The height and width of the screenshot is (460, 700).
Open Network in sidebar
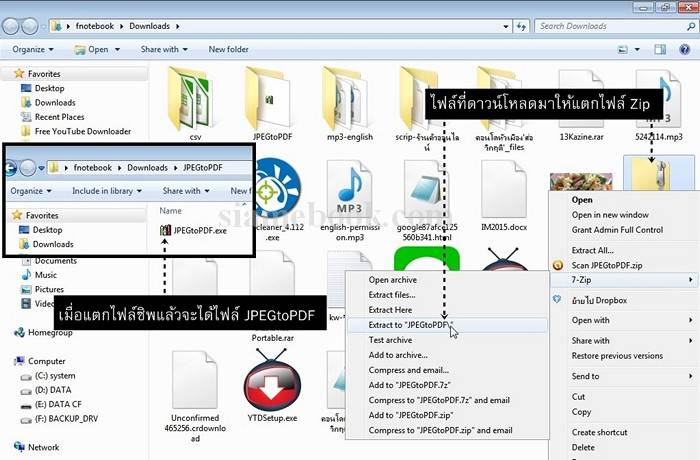[37, 447]
